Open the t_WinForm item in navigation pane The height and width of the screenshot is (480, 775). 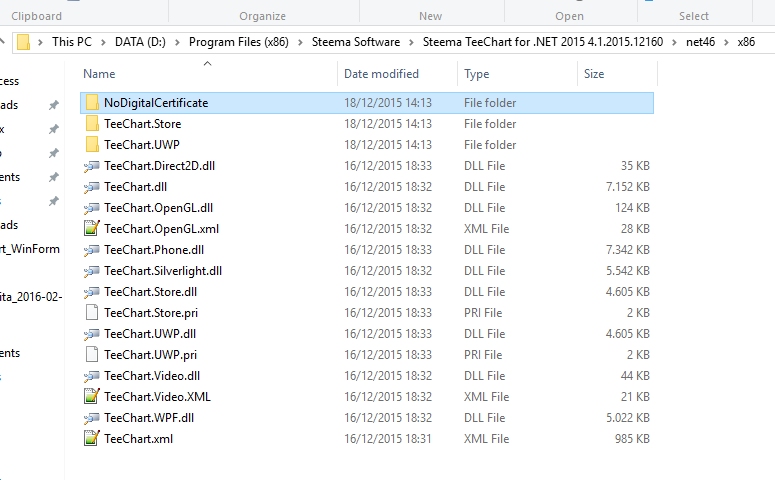click(30, 249)
